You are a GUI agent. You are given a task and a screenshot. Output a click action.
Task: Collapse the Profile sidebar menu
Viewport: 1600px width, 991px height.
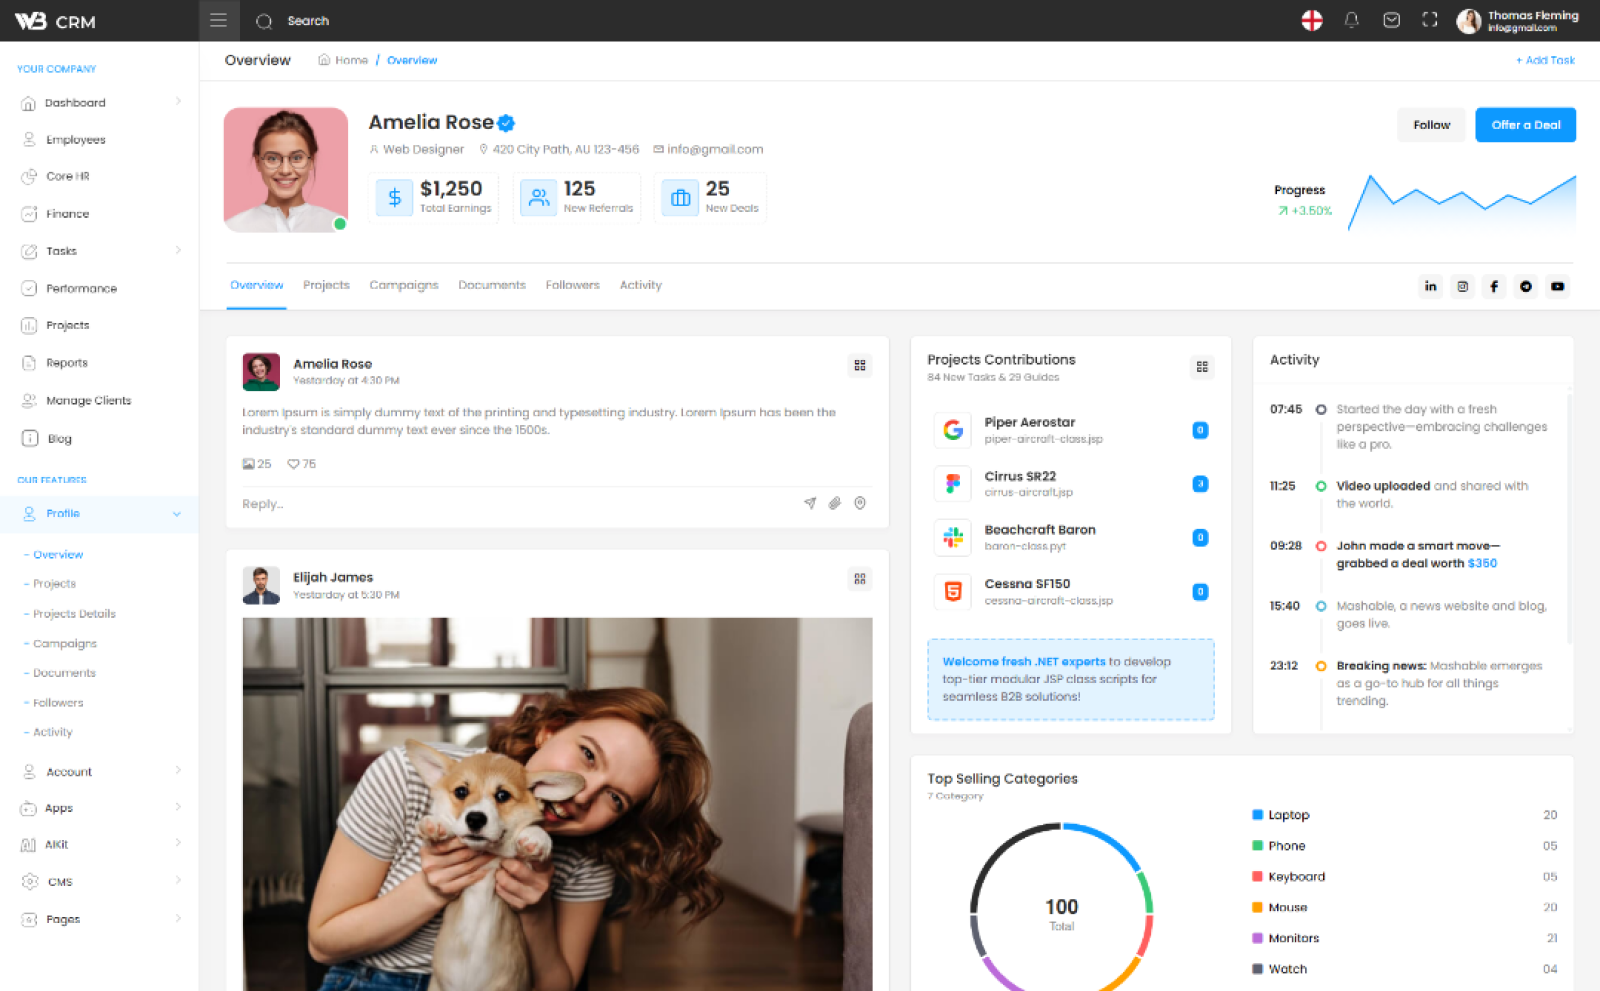point(99,514)
